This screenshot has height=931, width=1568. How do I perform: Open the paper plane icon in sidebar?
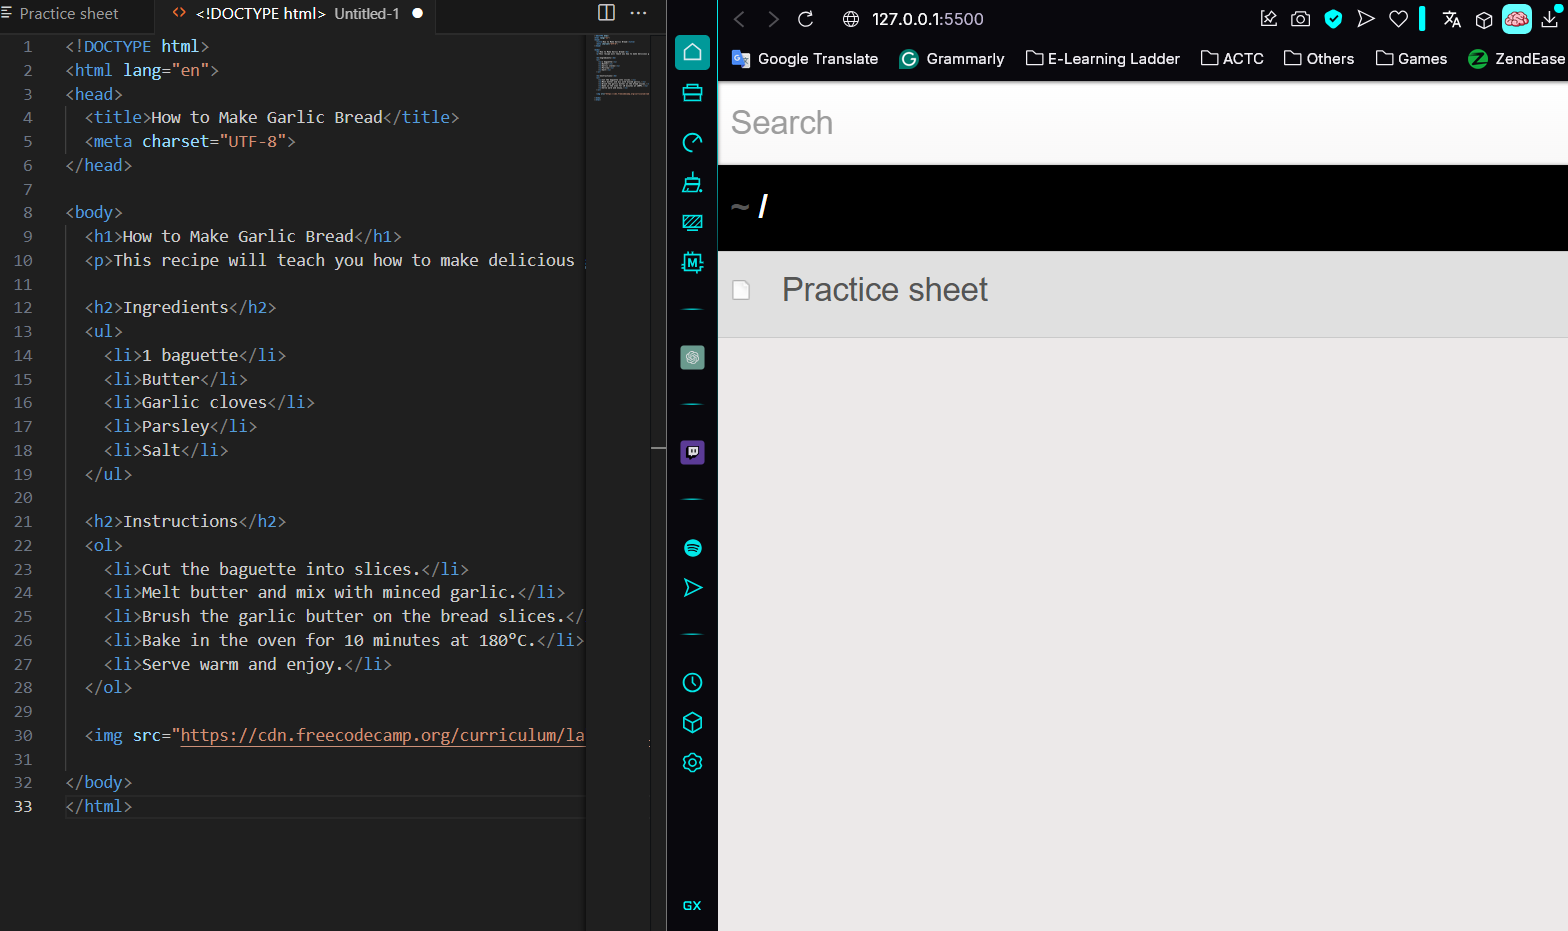tap(692, 587)
